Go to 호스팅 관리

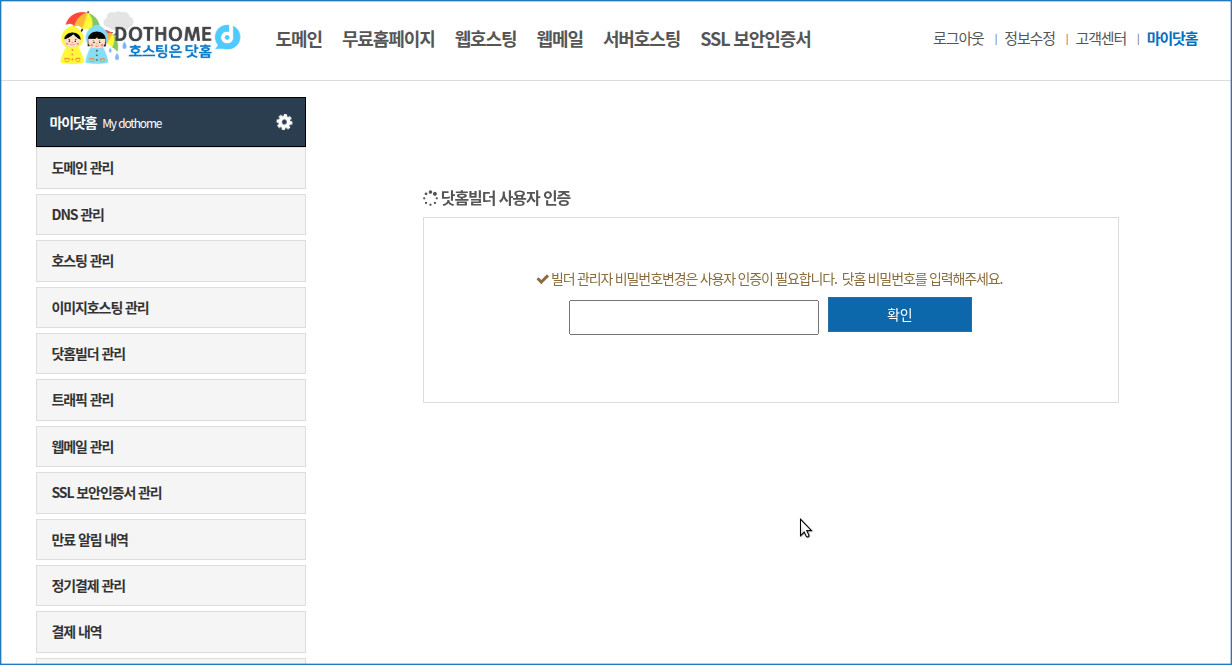[x=171, y=261]
